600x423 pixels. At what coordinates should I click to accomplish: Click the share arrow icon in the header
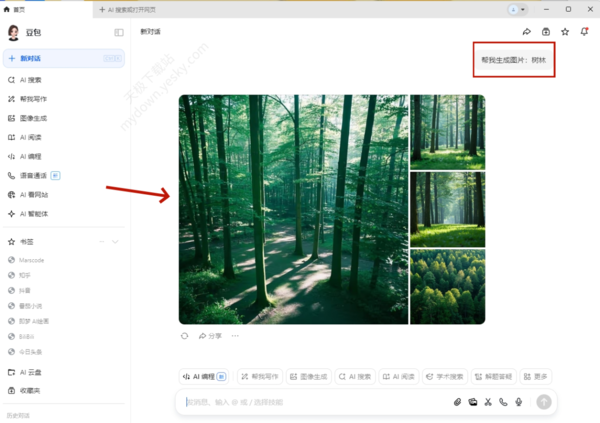(x=527, y=32)
